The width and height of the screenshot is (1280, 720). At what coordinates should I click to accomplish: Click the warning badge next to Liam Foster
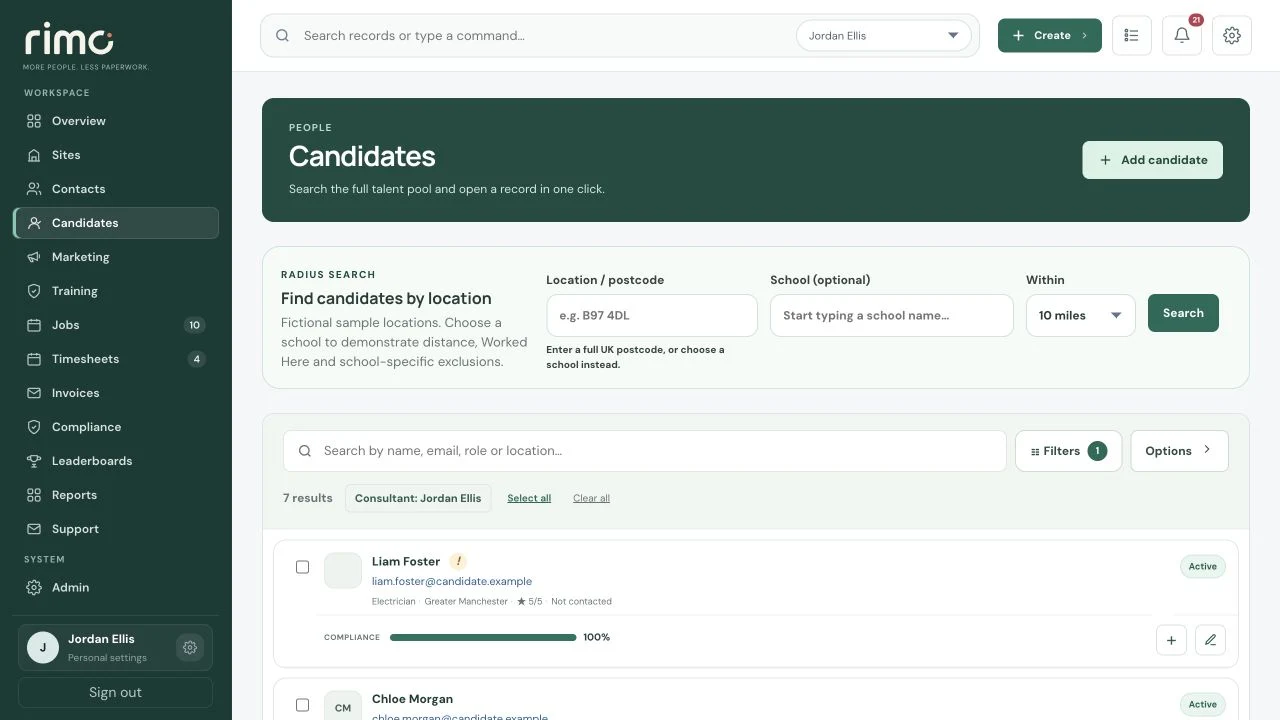[458, 561]
